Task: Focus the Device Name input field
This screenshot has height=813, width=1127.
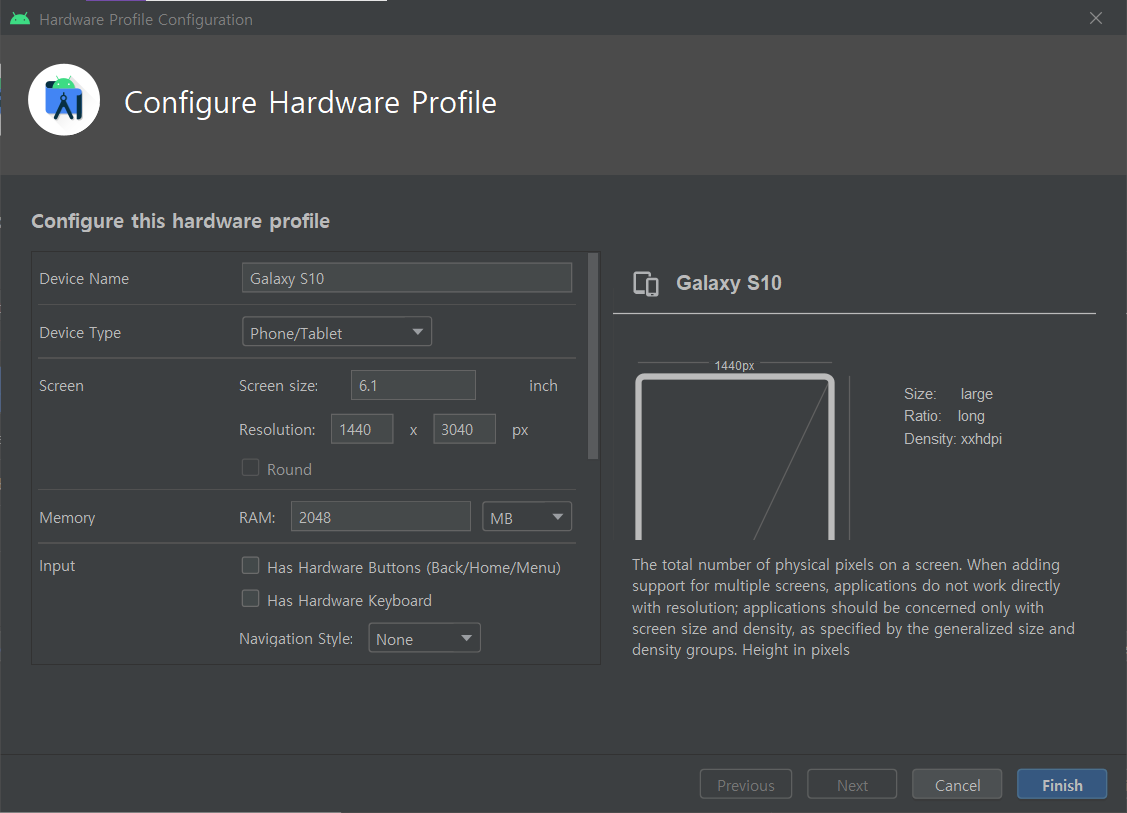Action: (407, 278)
